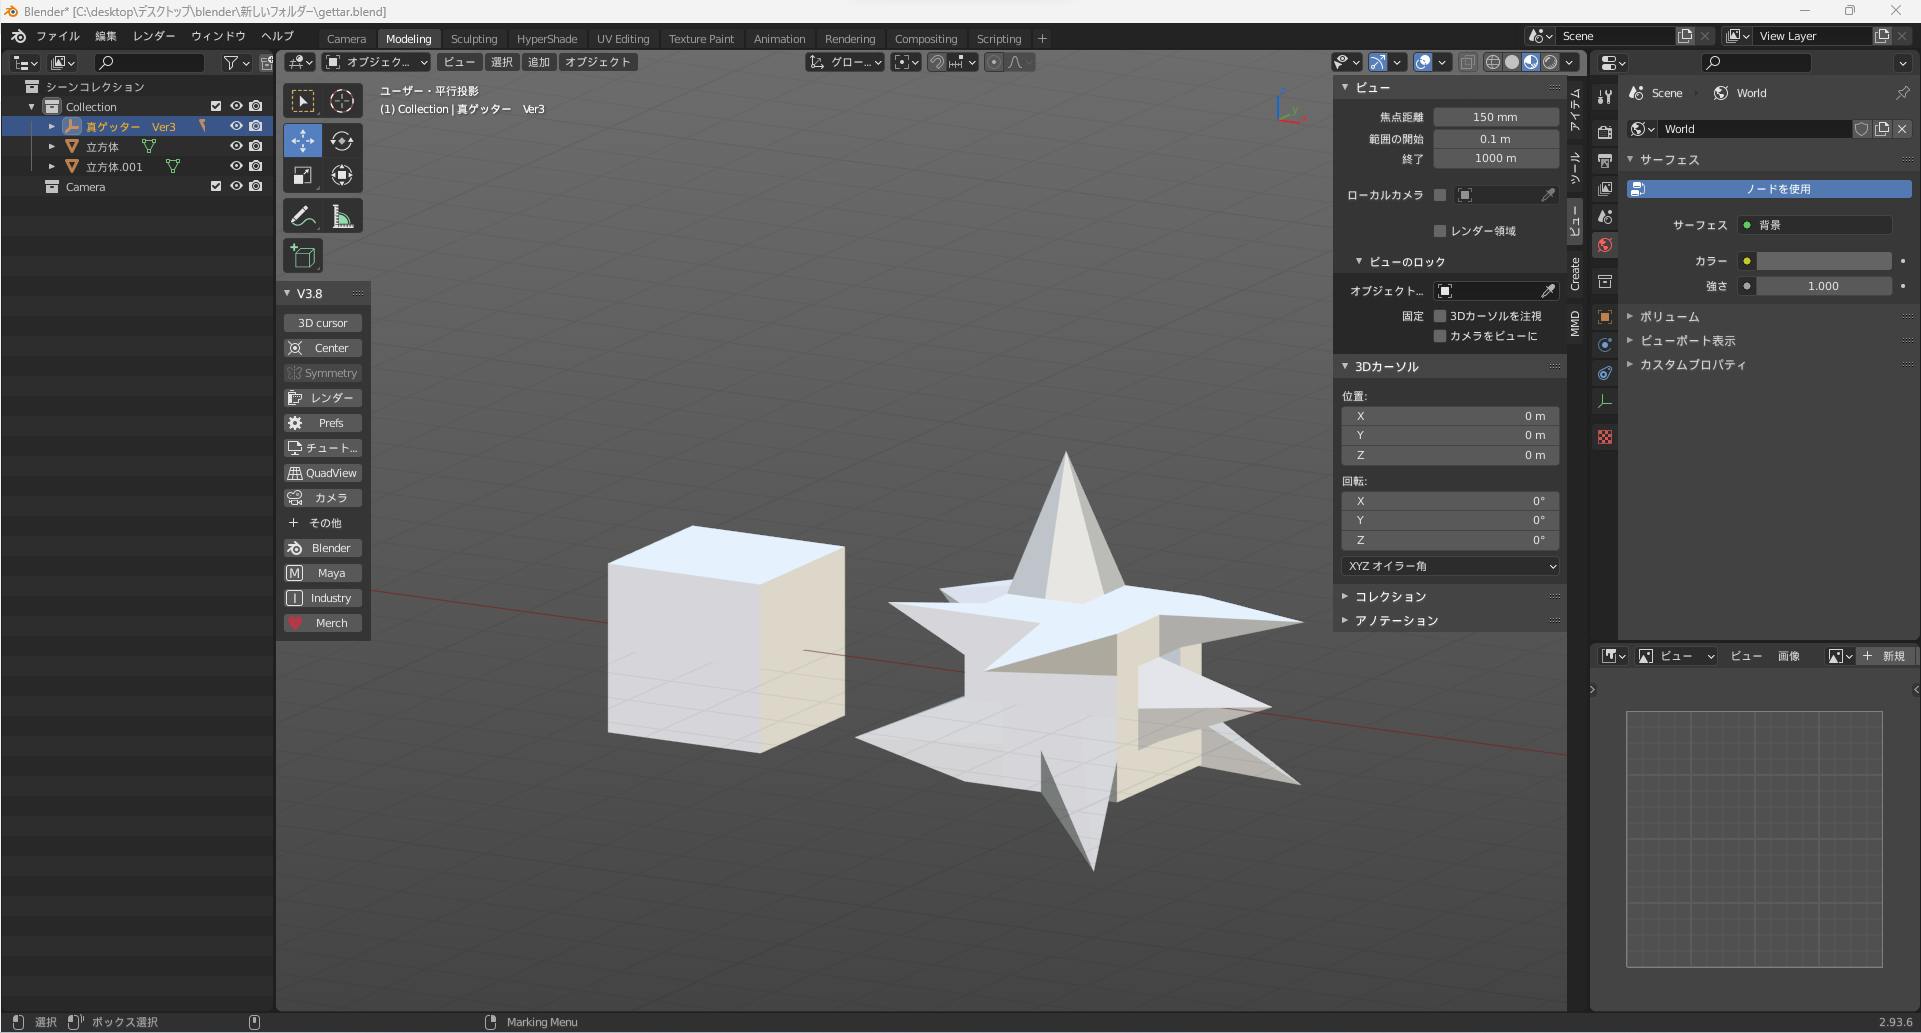Expand the コレクション panel
This screenshot has width=1921, height=1033.
pyautogui.click(x=1390, y=596)
